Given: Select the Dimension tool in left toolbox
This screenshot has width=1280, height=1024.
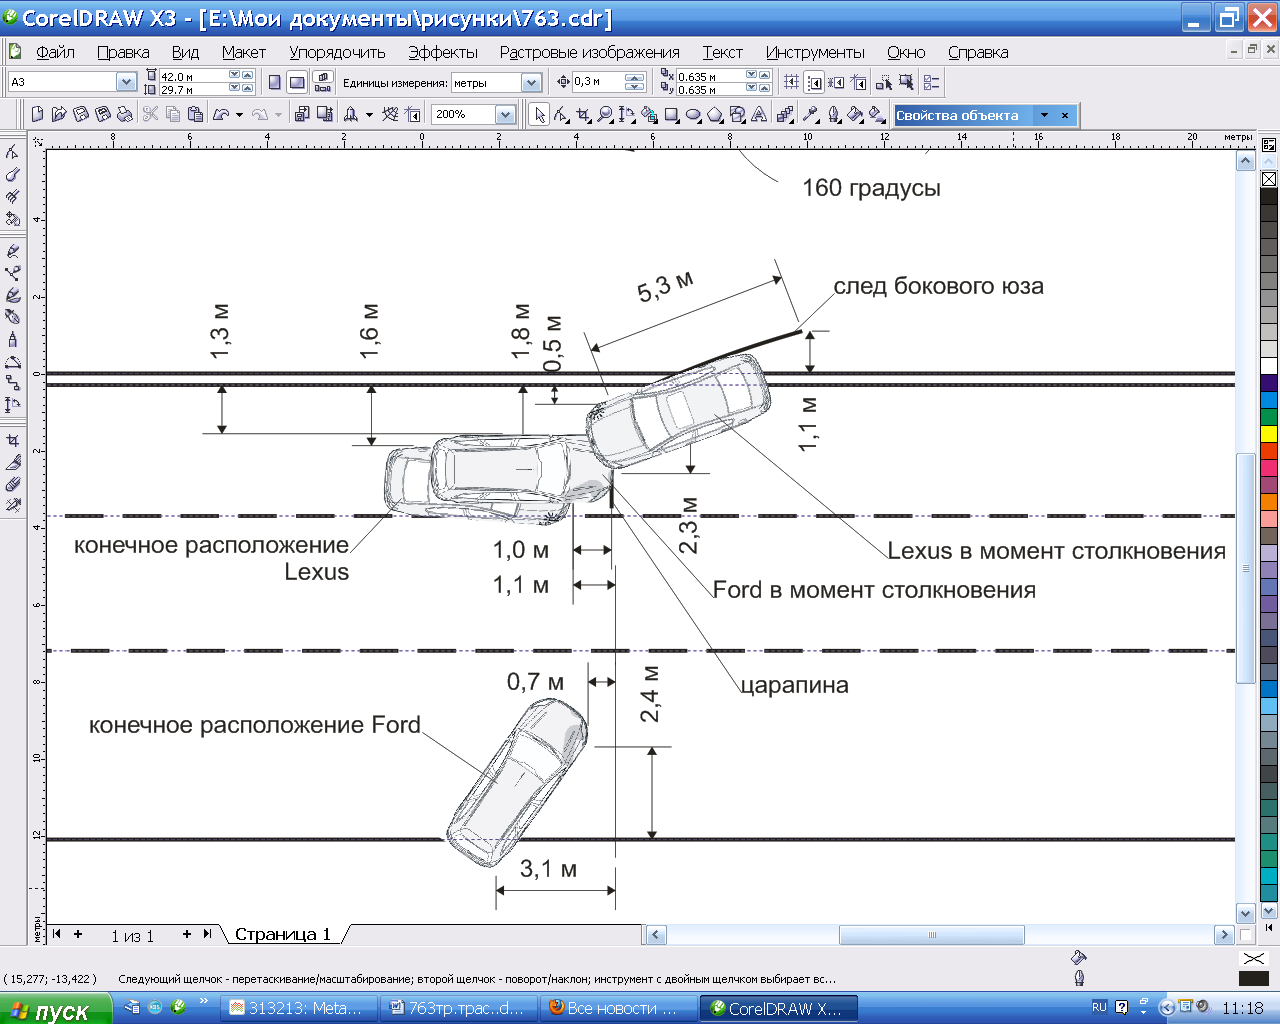Looking at the screenshot, I should click(x=12, y=405).
